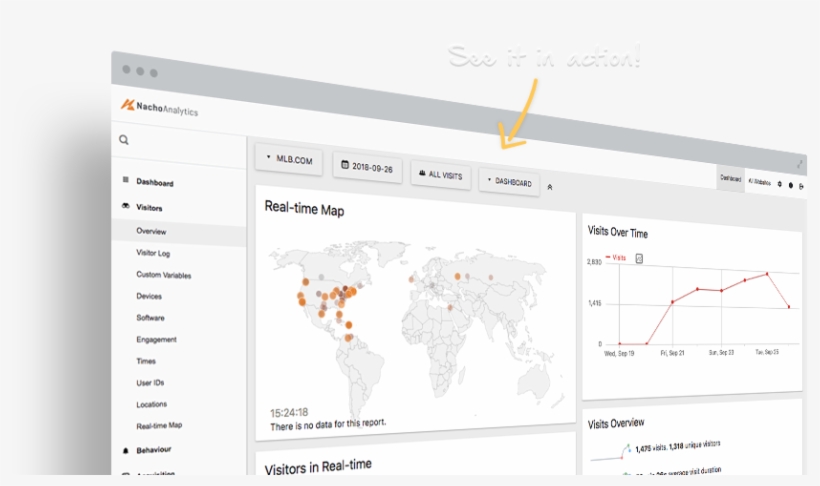
Task: Click the chart metrics picker icon beside Visits legend
Action: pos(639,258)
